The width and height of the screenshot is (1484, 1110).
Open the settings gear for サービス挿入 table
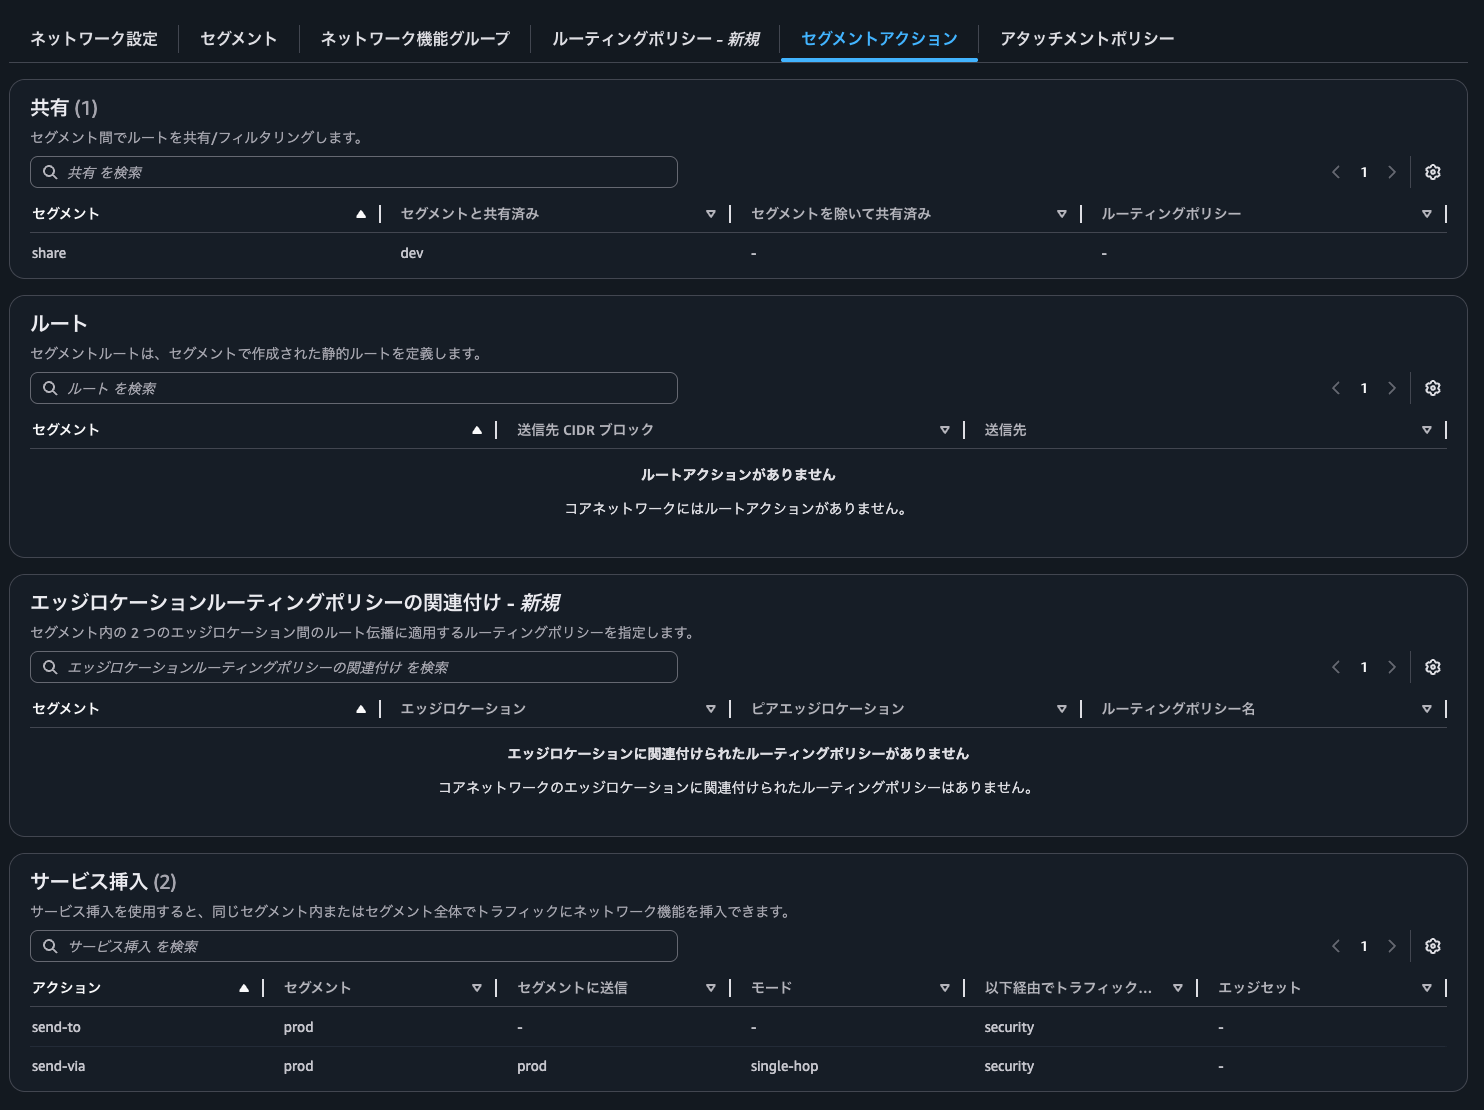click(1432, 945)
